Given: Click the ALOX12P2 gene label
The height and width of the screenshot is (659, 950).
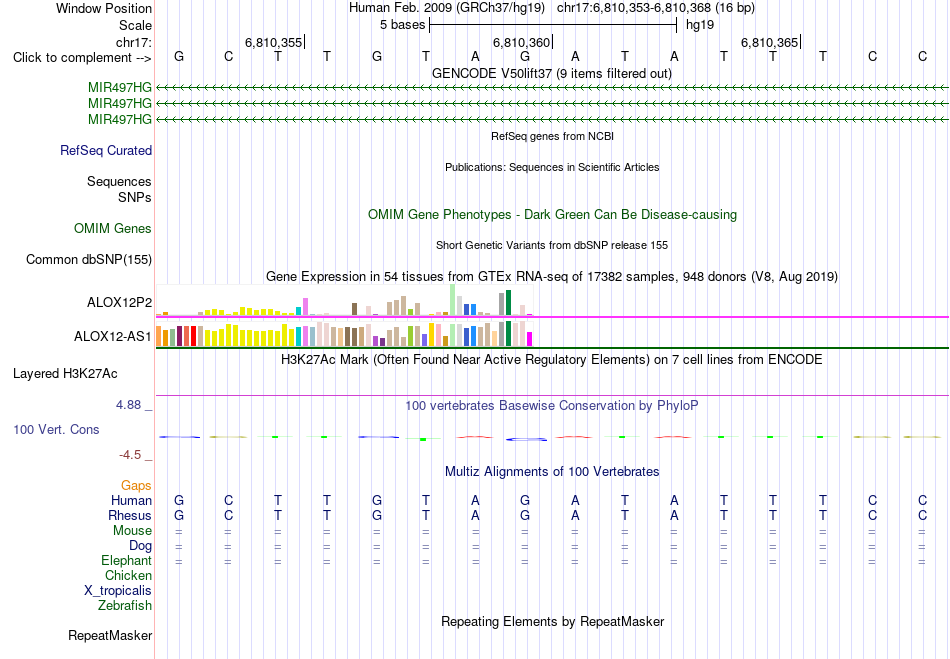Looking at the screenshot, I should [119, 302].
